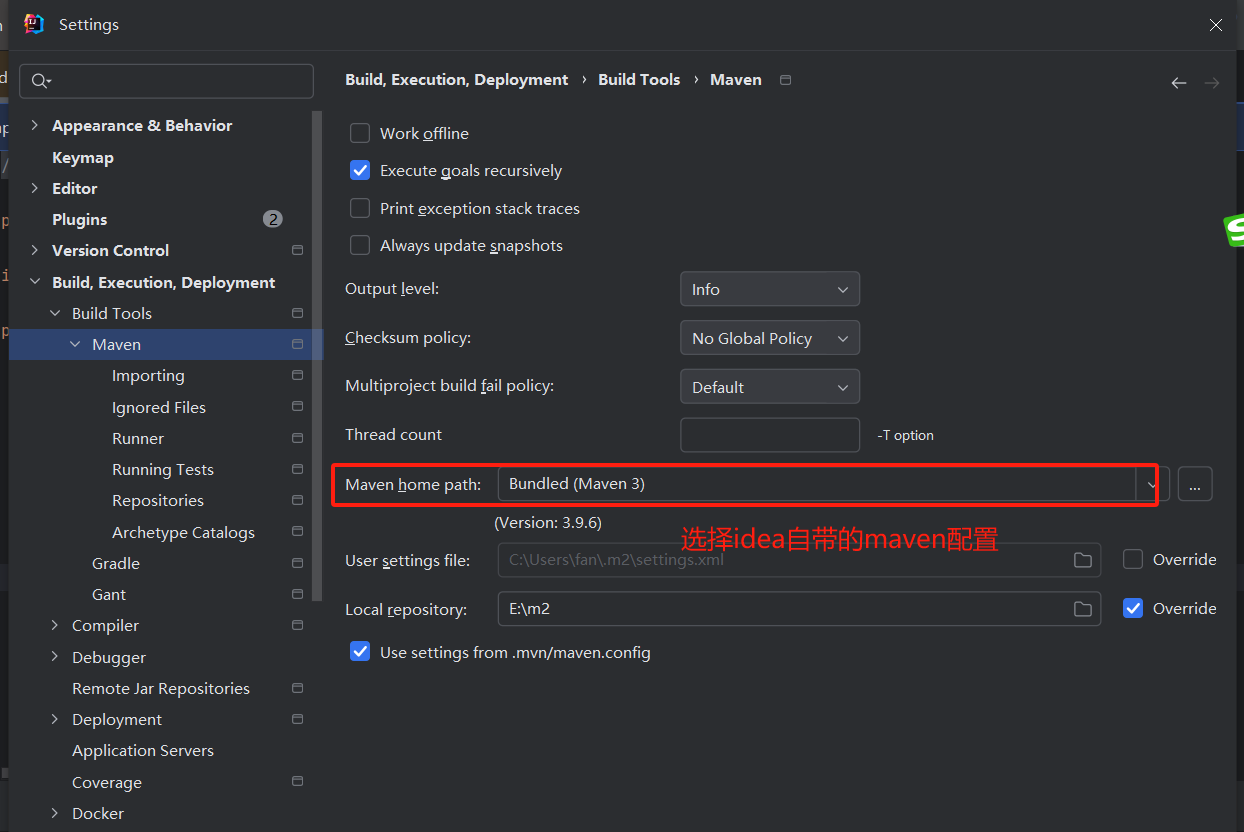Image resolution: width=1244 pixels, height=832 pixels.
Task: Click project icon beside Importing row
Action: (297, 375)
